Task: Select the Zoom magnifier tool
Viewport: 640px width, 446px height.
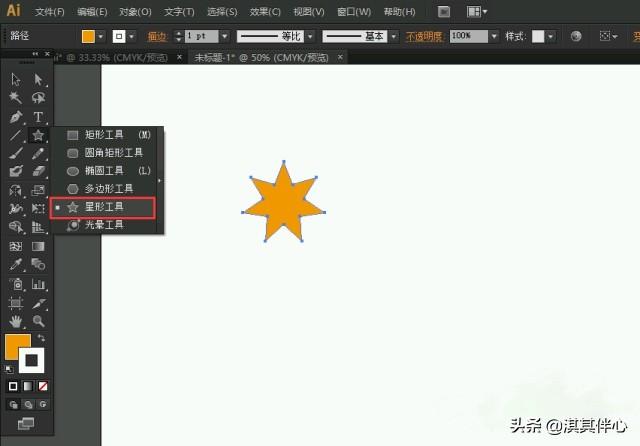Action: tap(38, 321)
